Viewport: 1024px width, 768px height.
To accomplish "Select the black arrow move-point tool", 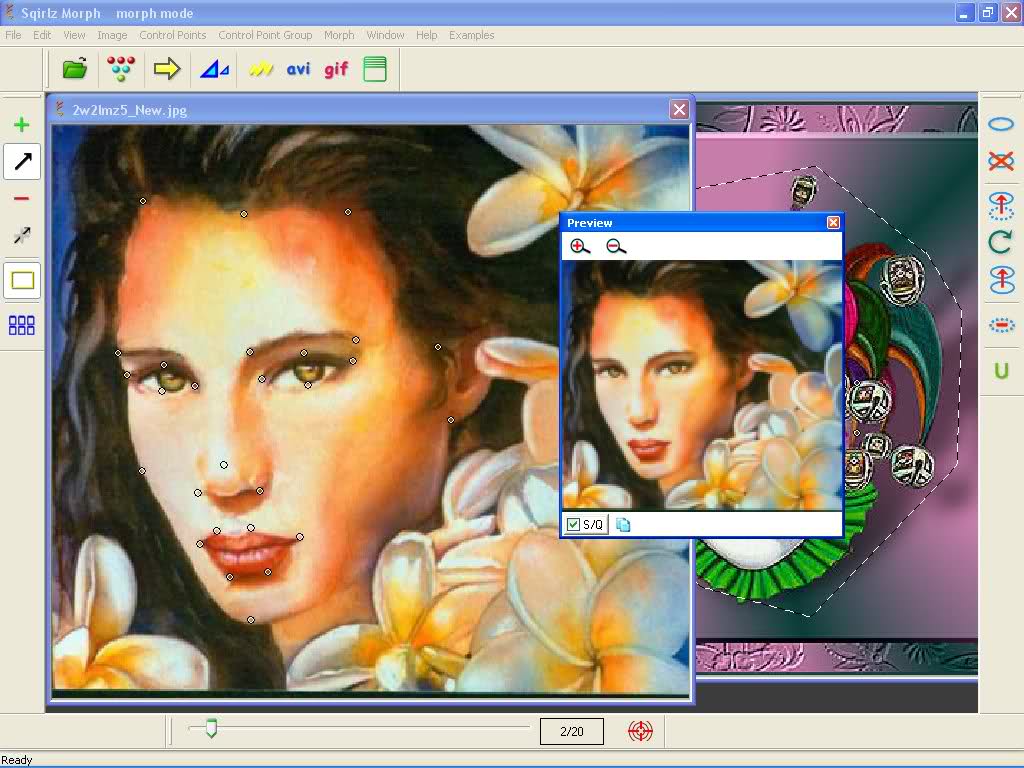I will click(22, 161).
